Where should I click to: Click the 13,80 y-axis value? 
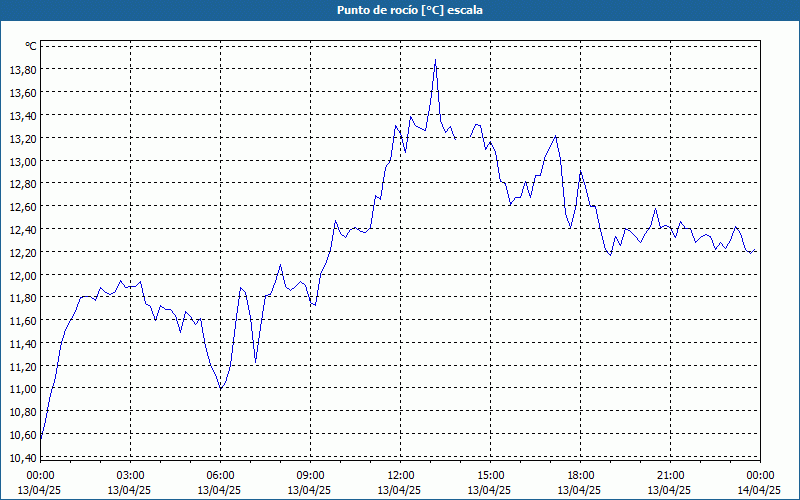tap(23, 70)
